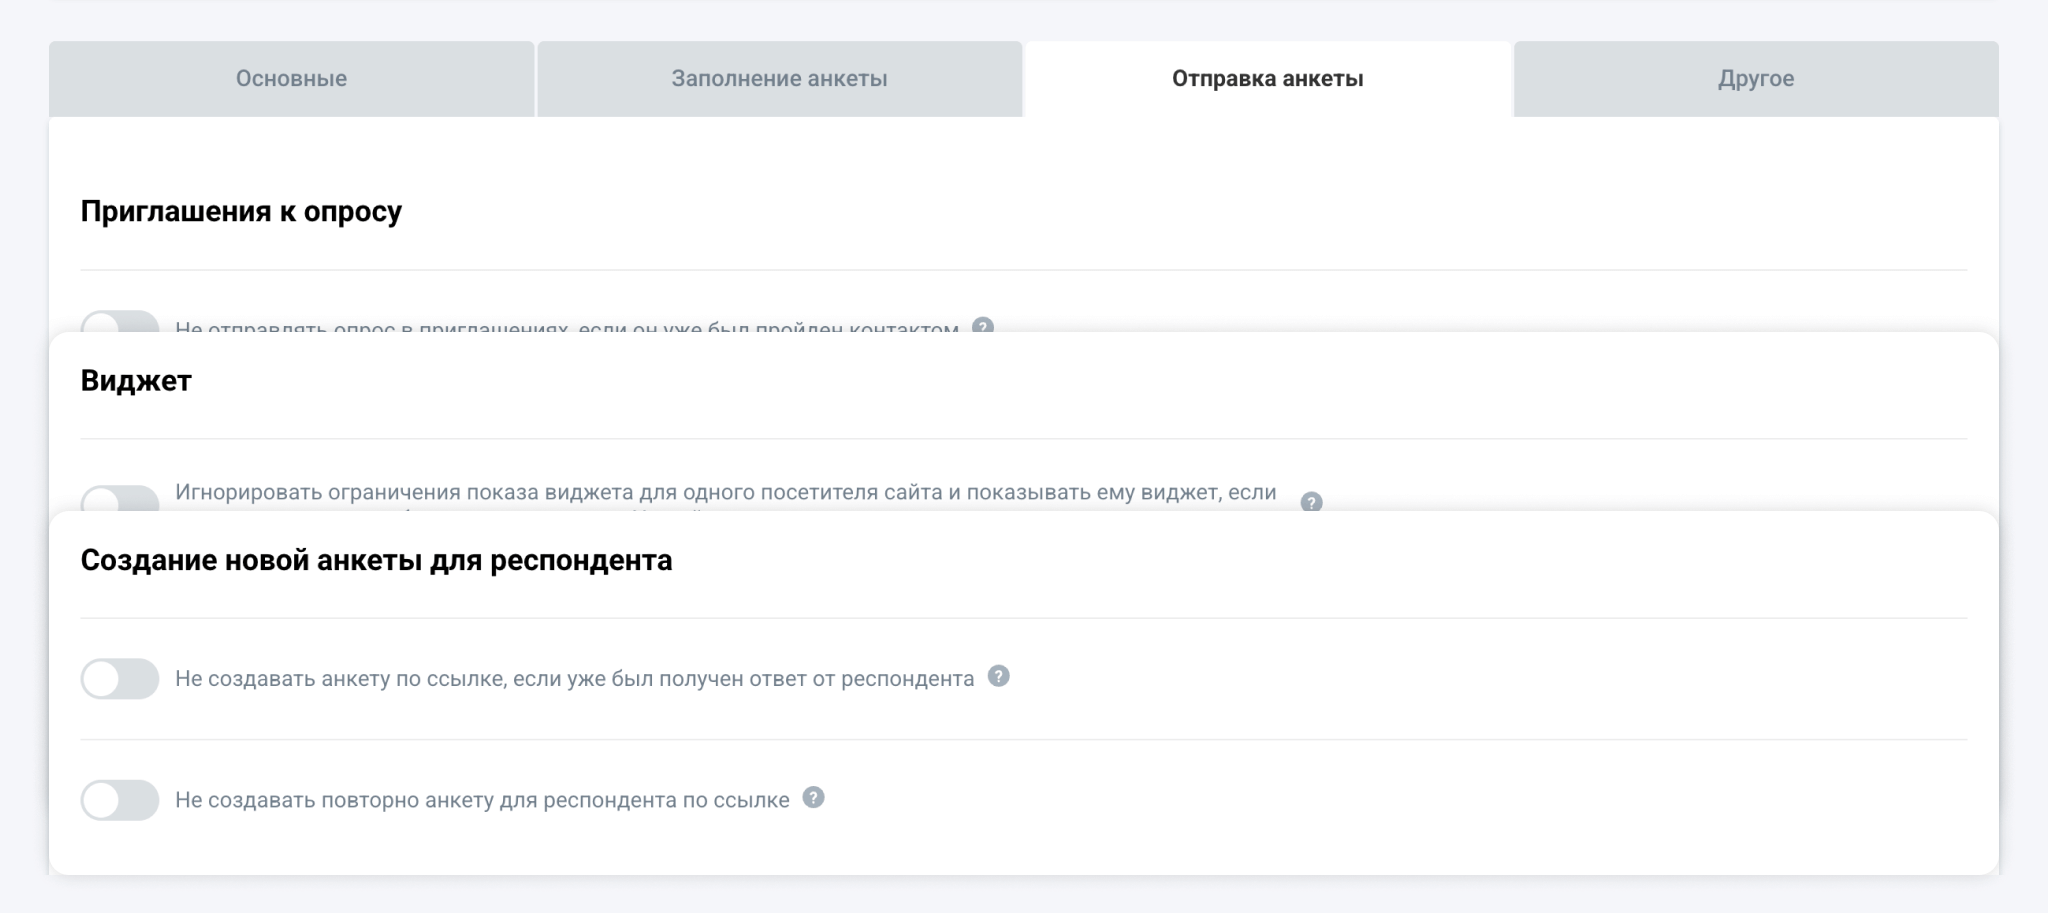Enable "Не создавать анкету по ссылке" toggle switch
The image size is (2048, 913).
tap(120, 679)
